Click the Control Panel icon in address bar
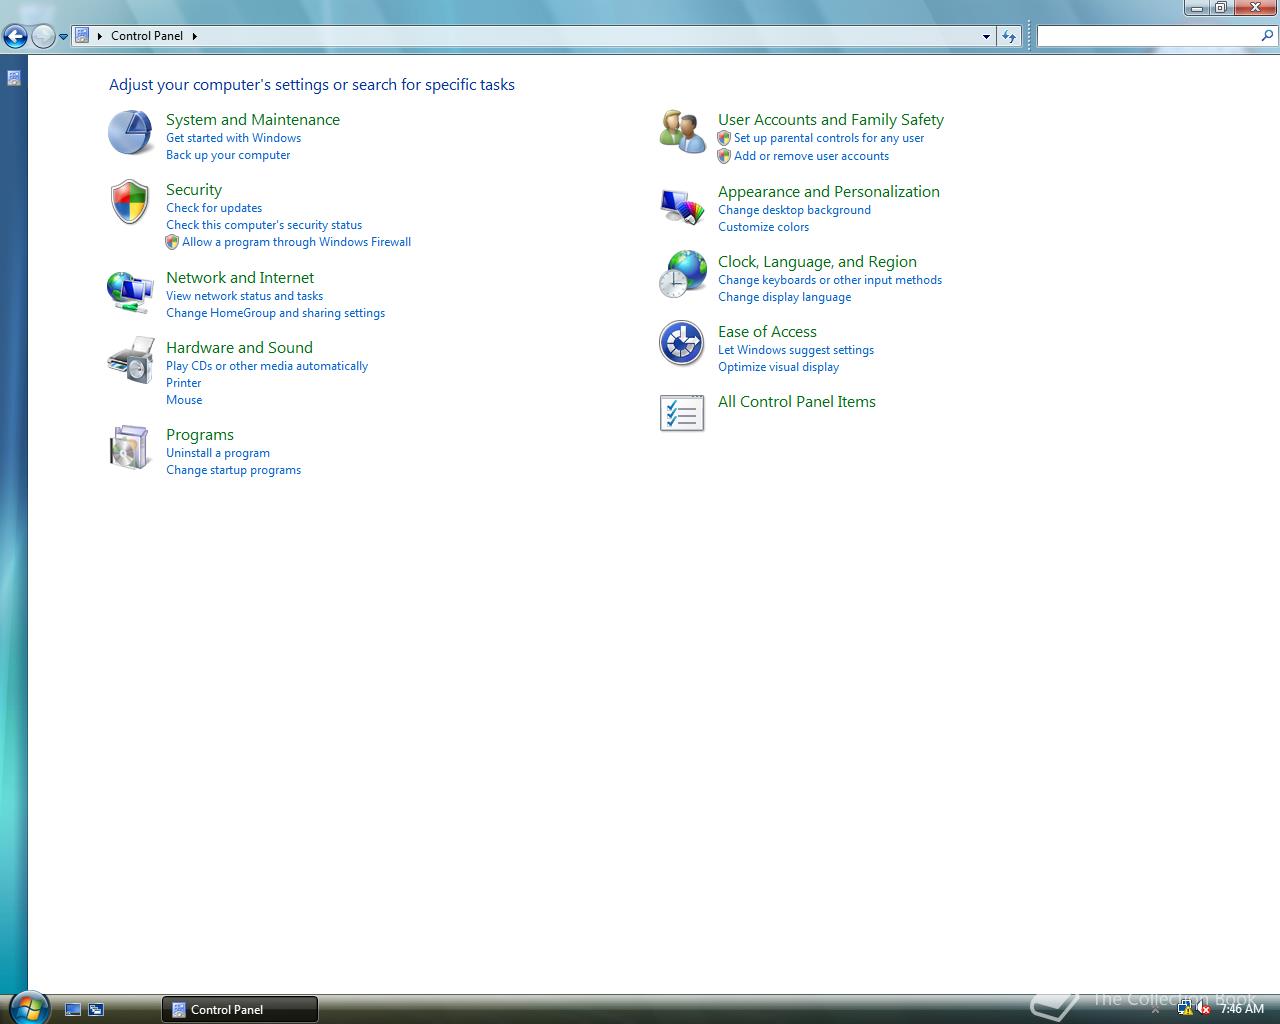The width and height of the screenshot is (1280, 1024). pyautogui.click(x=83, y=35)
